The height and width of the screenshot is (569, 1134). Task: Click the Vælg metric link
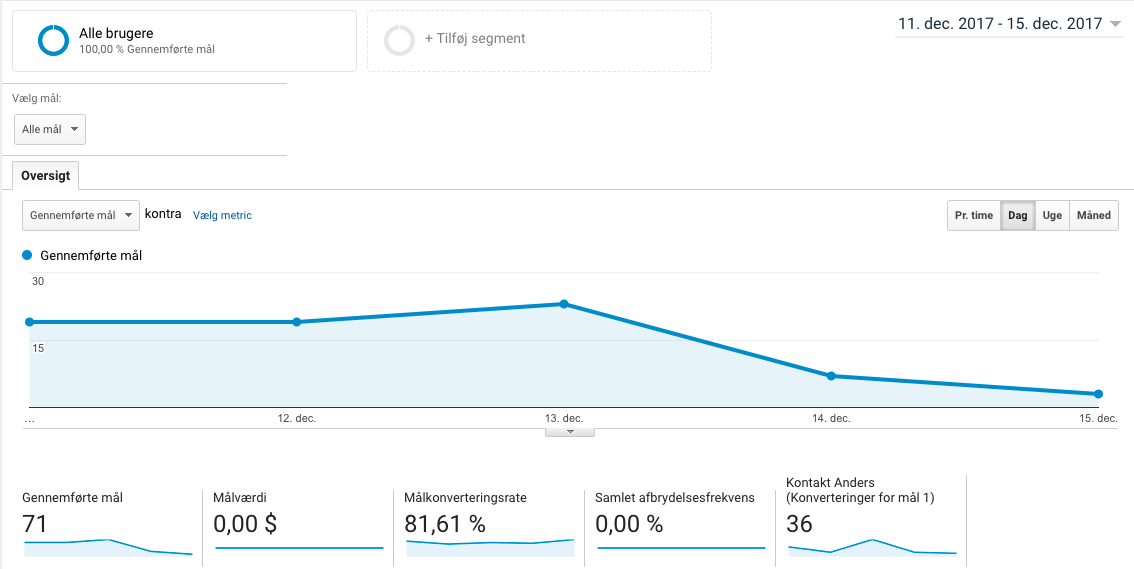point(222,215)
